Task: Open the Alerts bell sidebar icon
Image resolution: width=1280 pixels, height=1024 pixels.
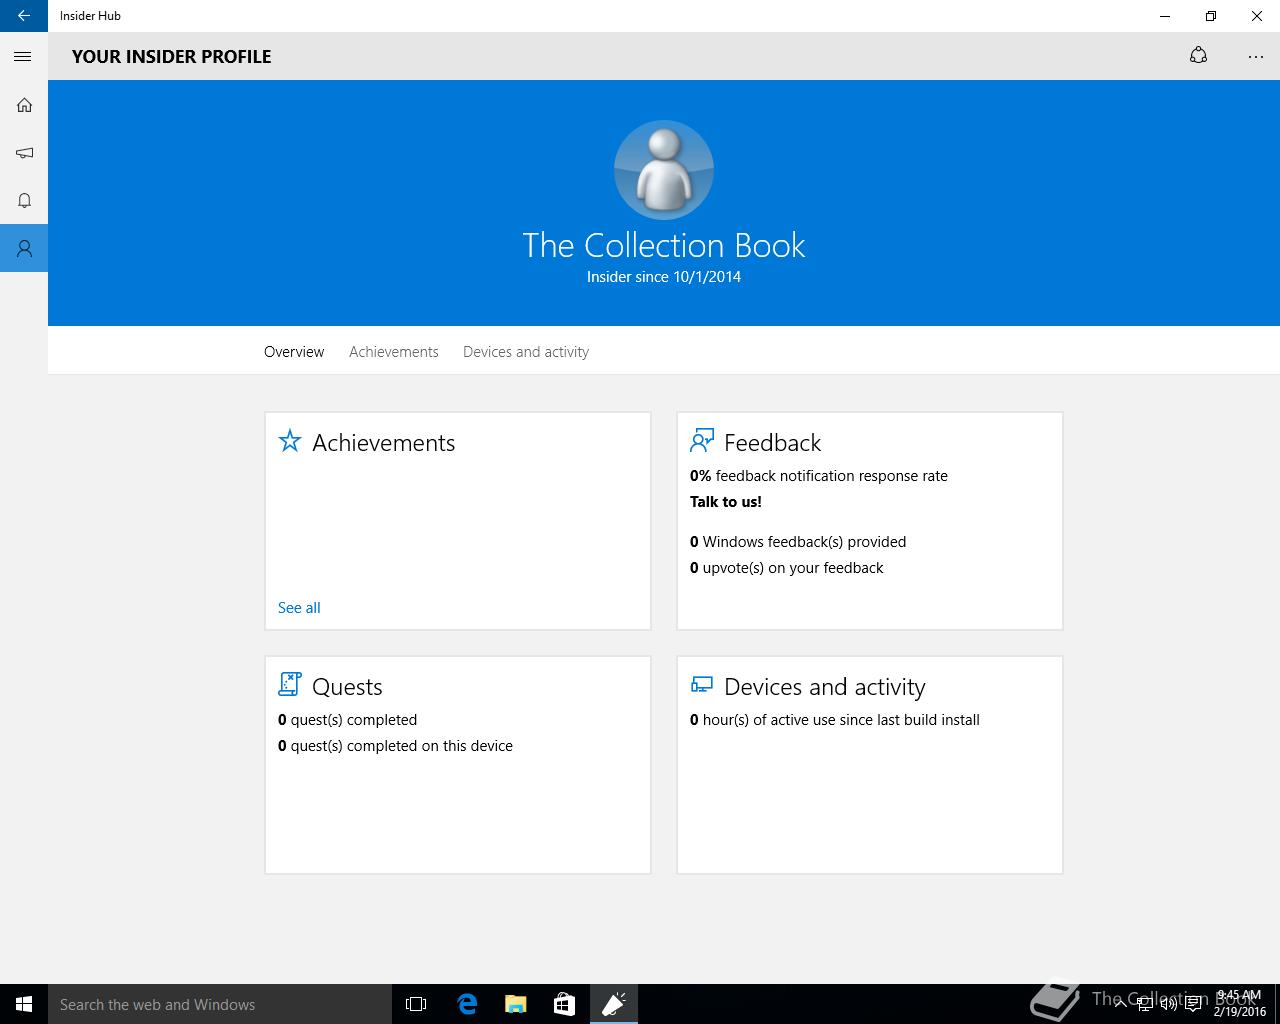Action: point(24,201)
